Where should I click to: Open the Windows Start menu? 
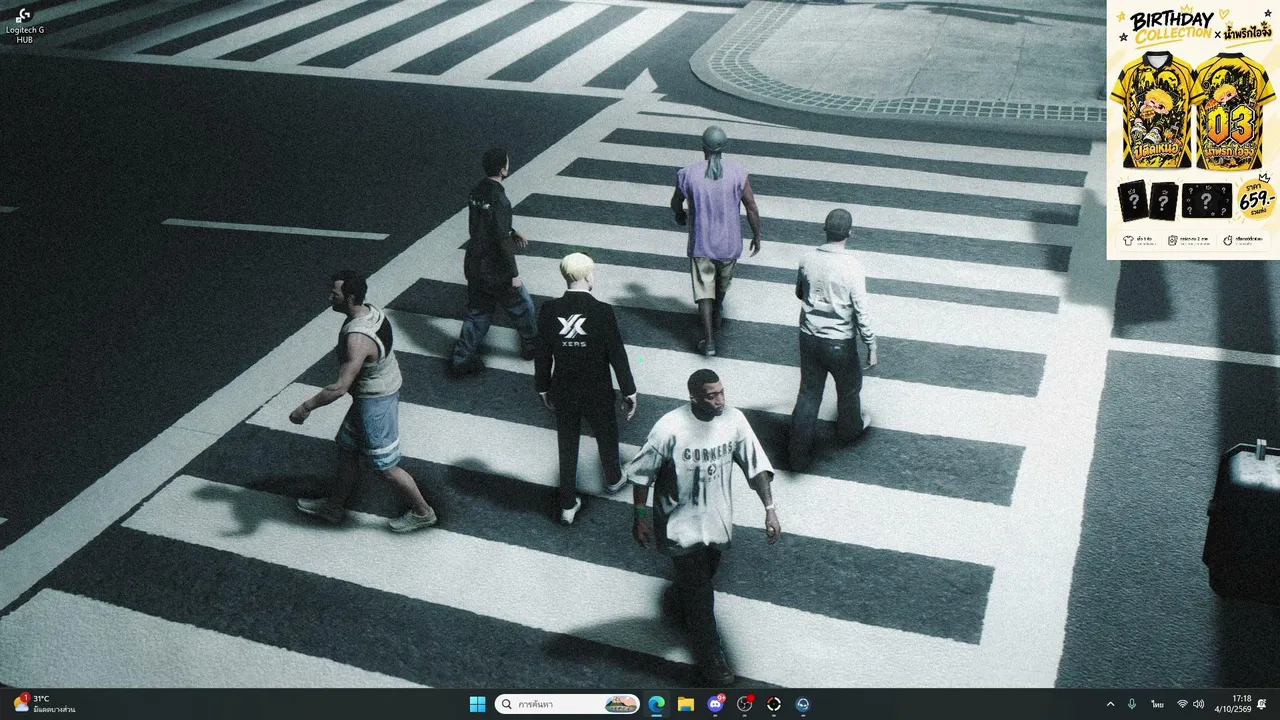(477, 704)
